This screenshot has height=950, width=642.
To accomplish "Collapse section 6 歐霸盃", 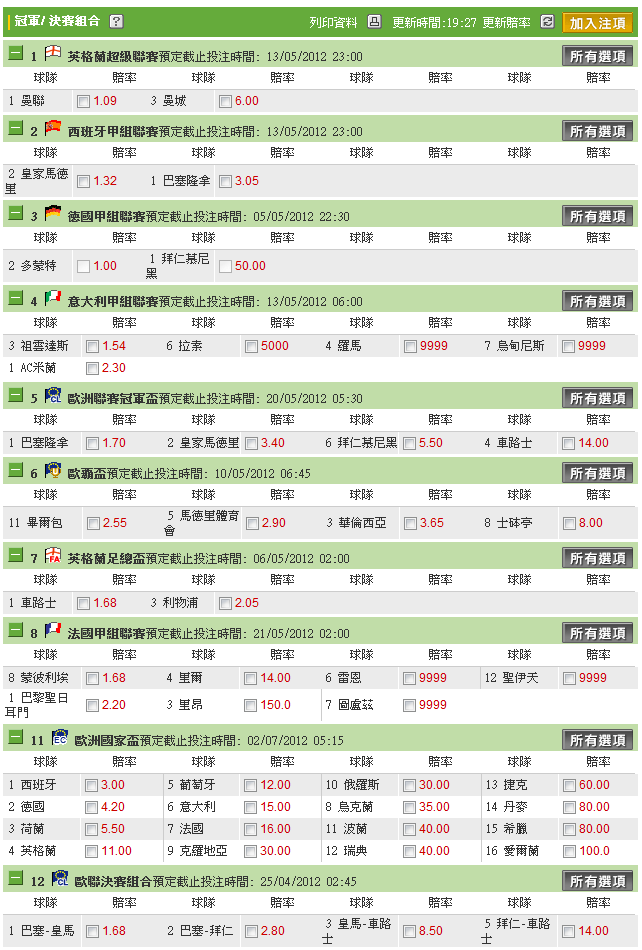I will point(16,470).
